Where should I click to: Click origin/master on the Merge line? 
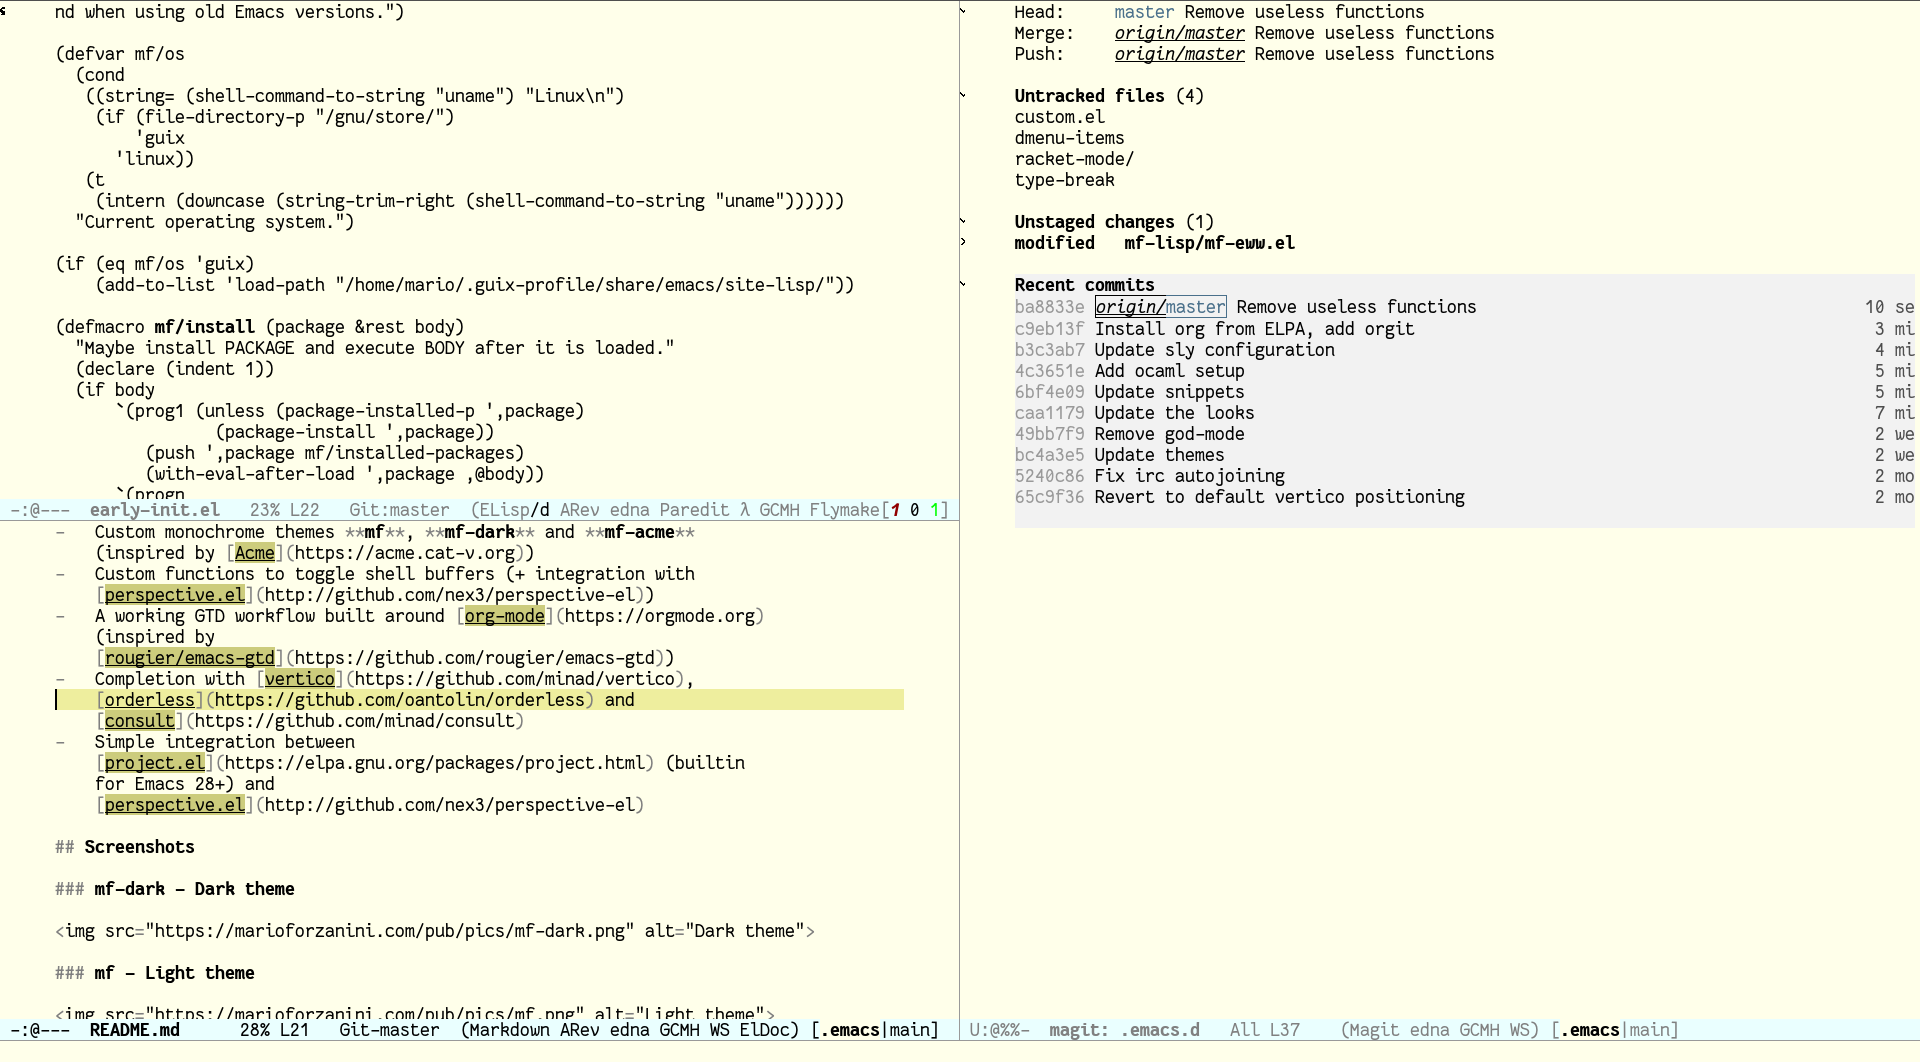1179,33
